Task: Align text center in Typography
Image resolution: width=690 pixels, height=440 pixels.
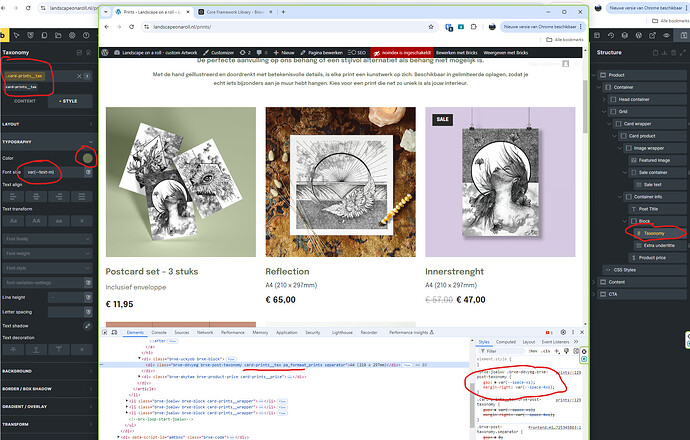Action: tap(36, 196)
